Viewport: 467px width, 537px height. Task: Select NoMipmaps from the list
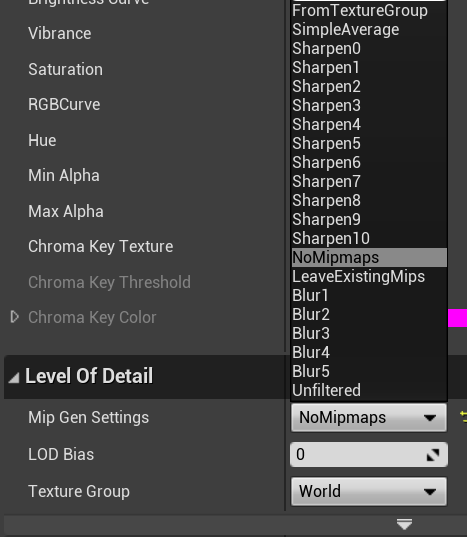369,258
